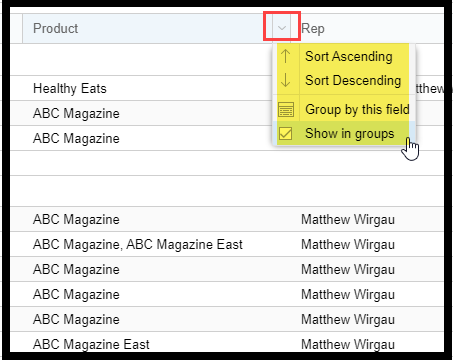
Task: Click the Show in groups label
Action: point(350,134)
